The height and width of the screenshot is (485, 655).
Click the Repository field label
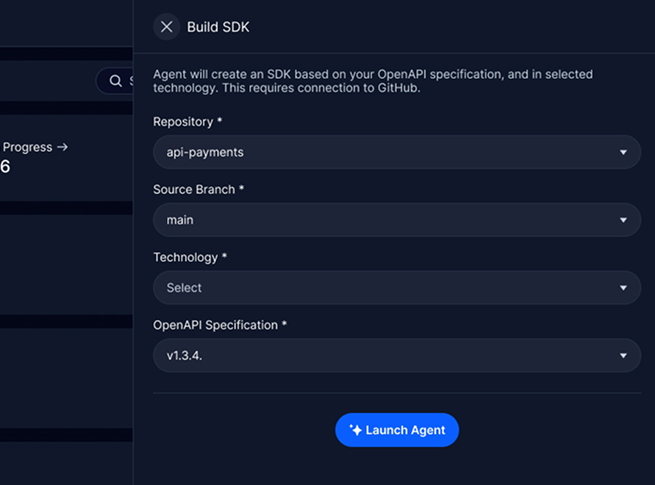point(187,122)
